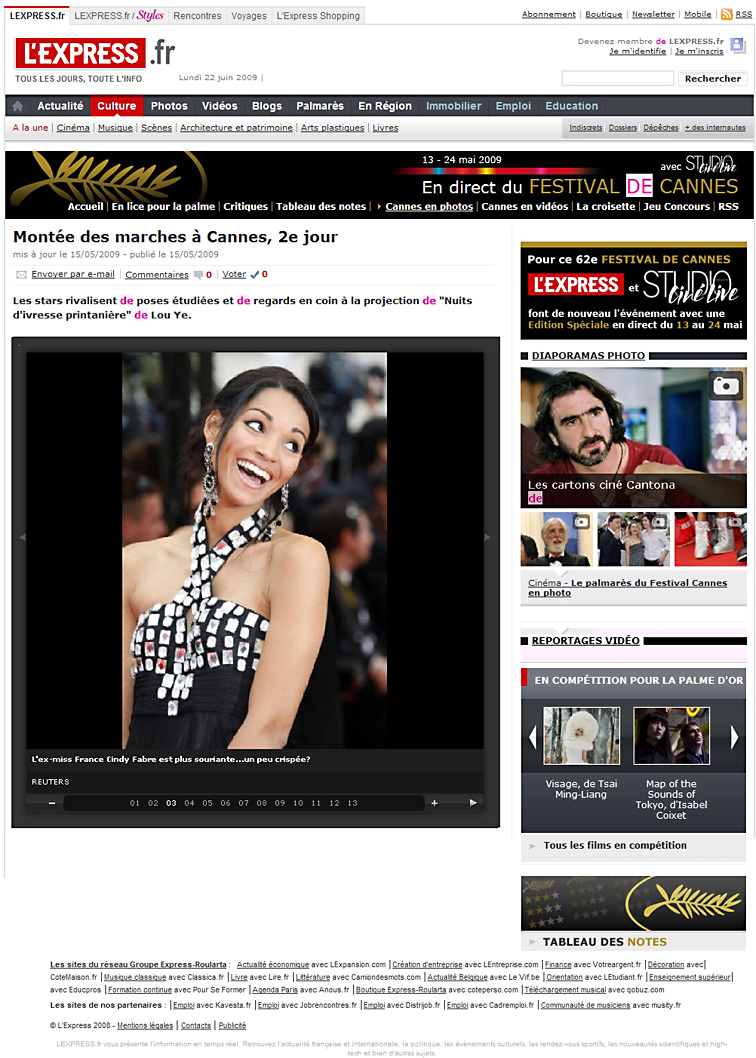Click the envelope icon to e-mail article
756x1058 pixels.
[x=21, y=275]
